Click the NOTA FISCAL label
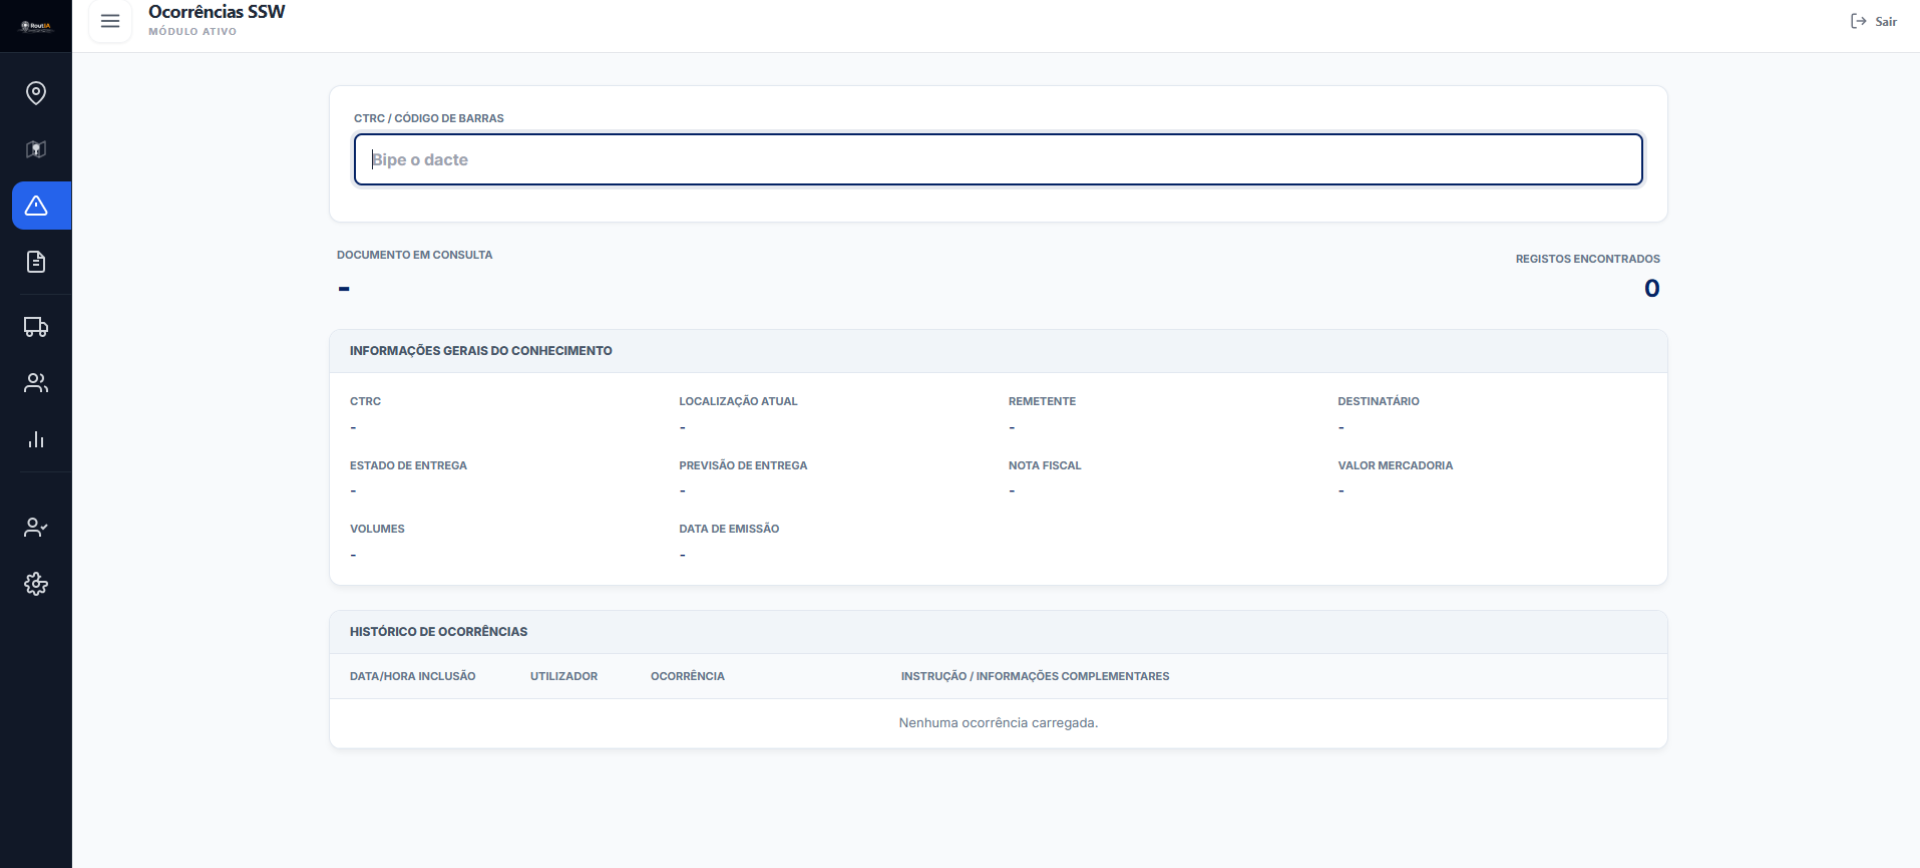This screenshot has width=1920, height=868. pyautogui.click(x=1045, y=466)
